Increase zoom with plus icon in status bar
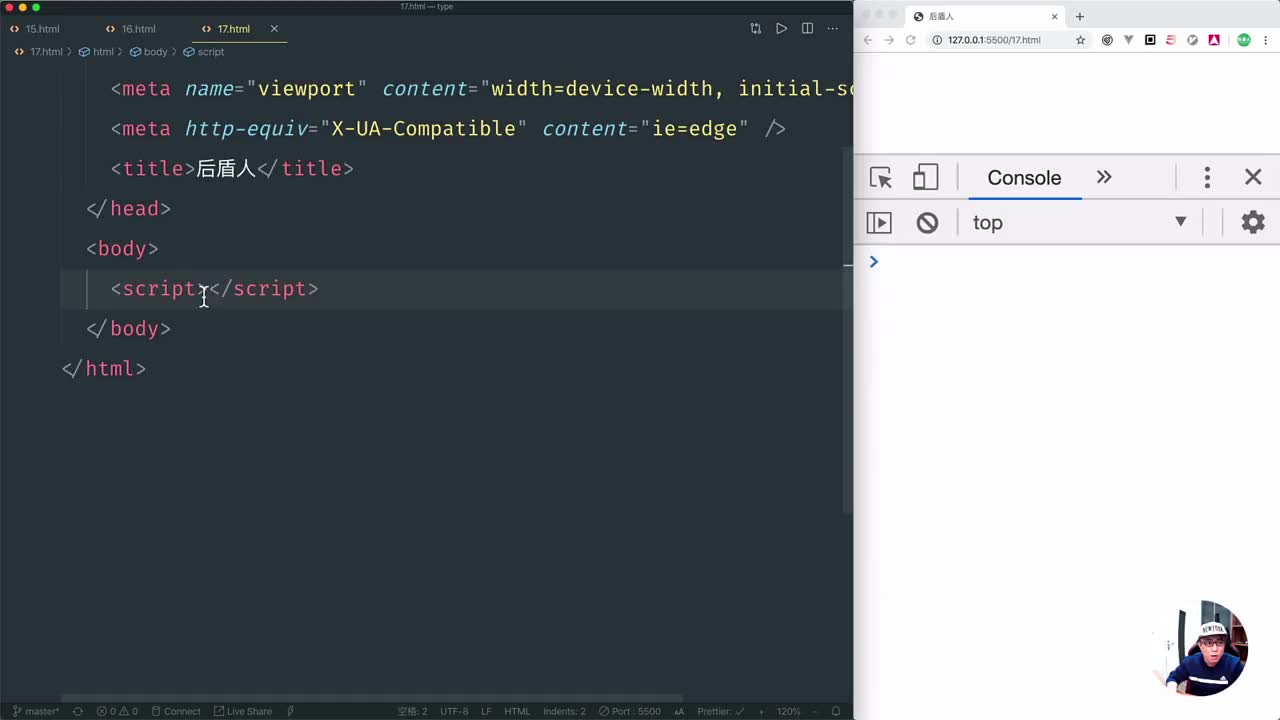 tap(763, 712)
